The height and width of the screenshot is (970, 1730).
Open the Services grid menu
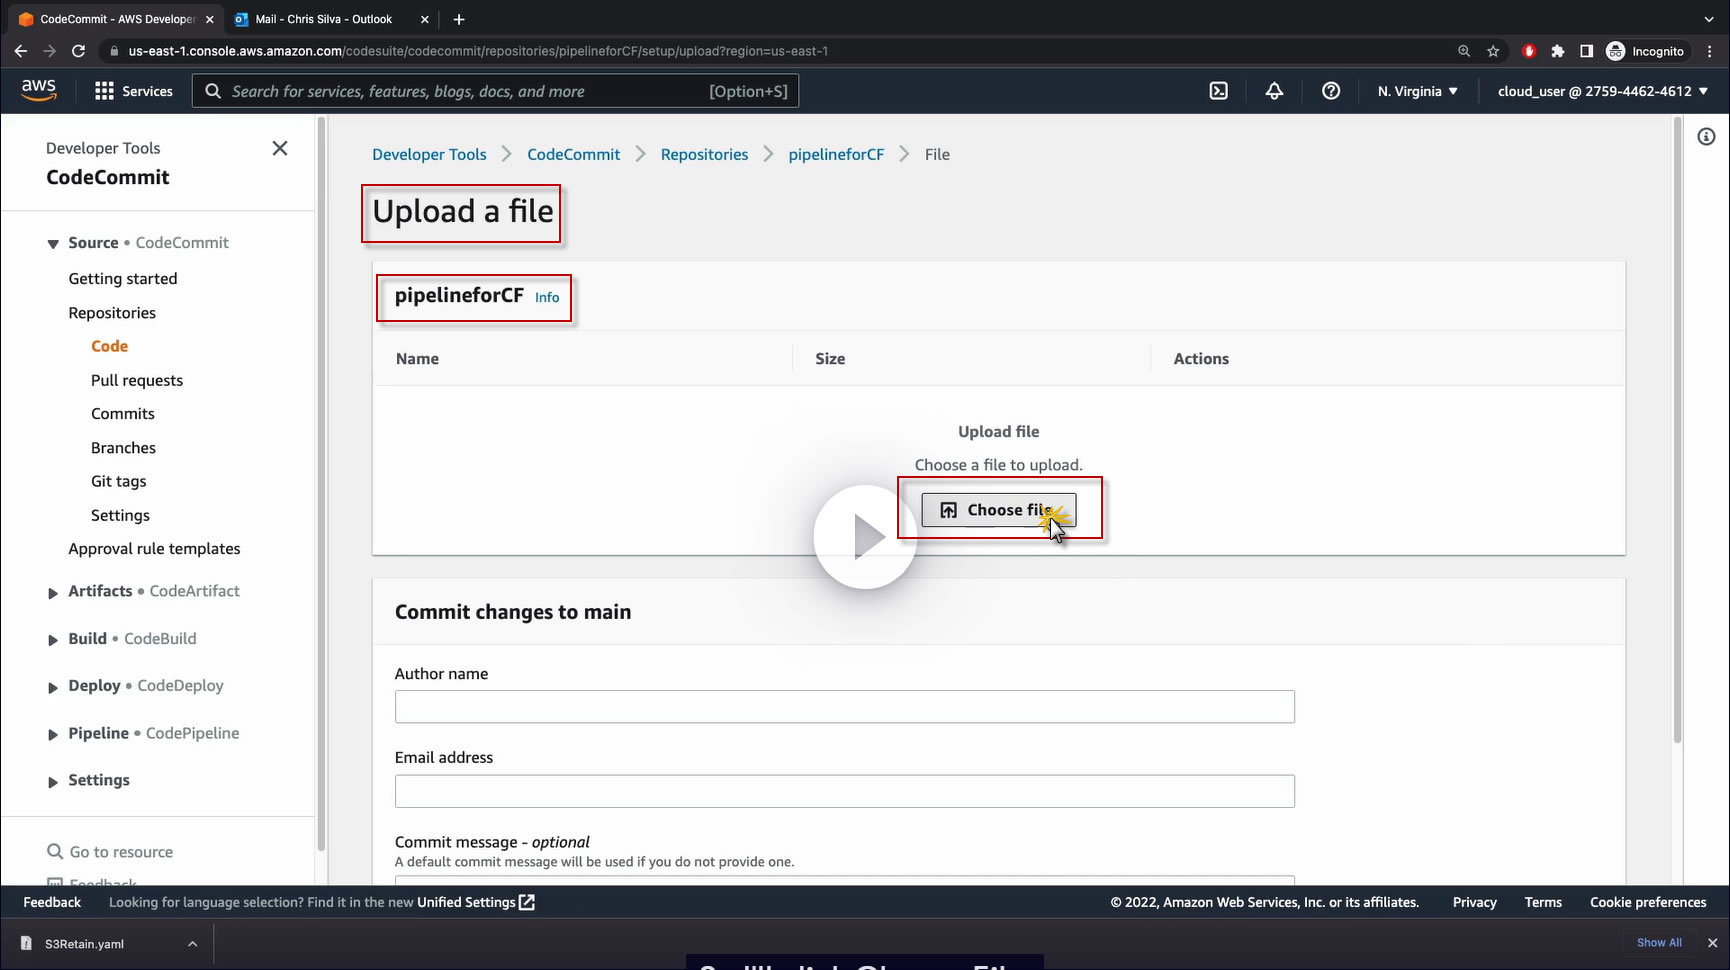pyautogui.click(x=133, y=91)
